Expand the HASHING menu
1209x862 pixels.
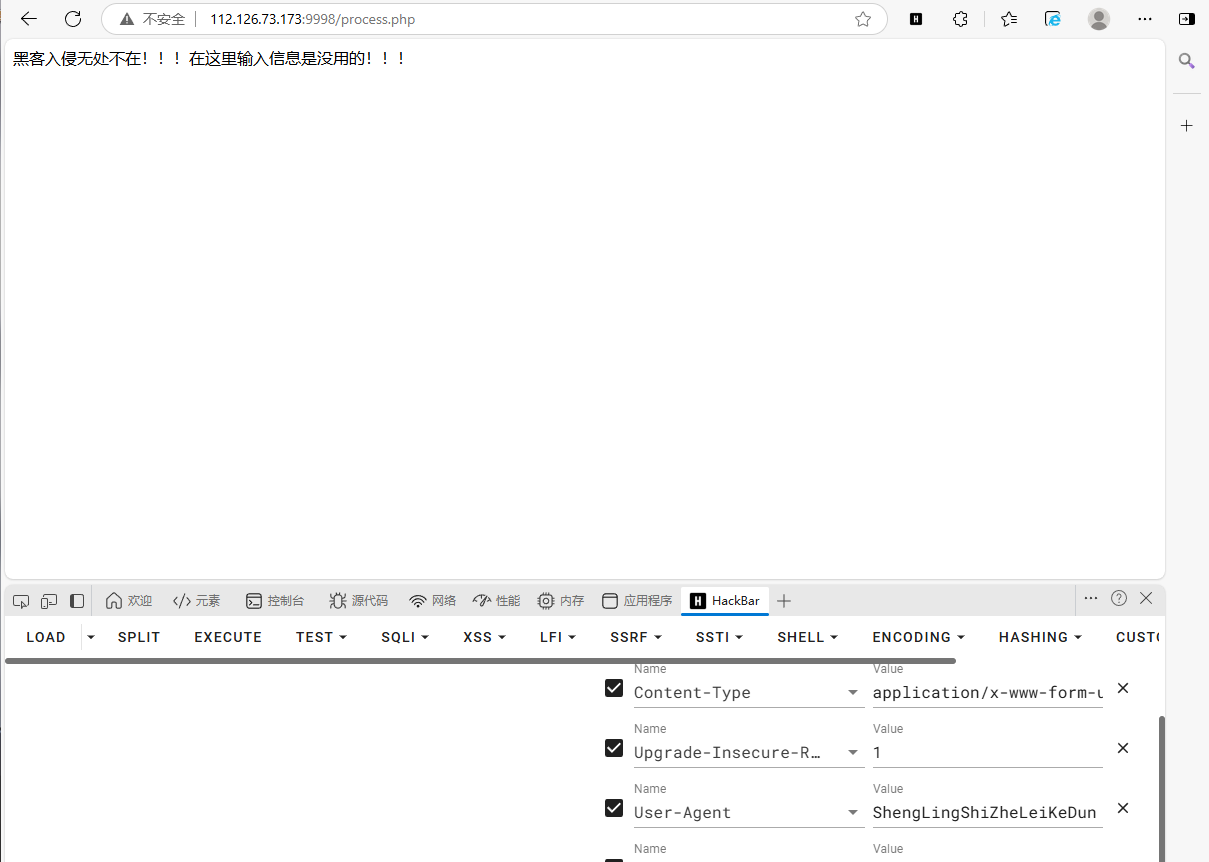pos(1041,637)
